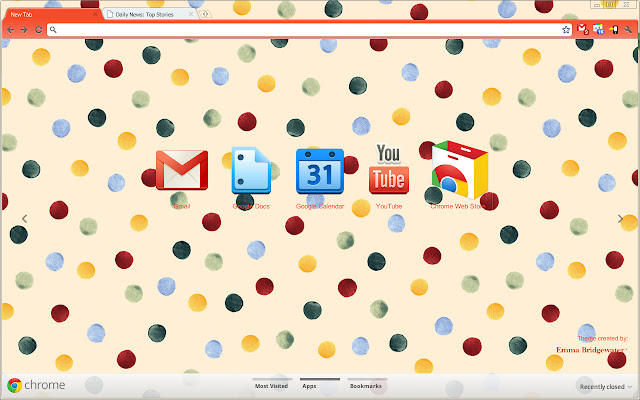Screen dimensions: 640x400
Task: Click the Chrome logo at the bottom left
Action: [x=14, y=385]
